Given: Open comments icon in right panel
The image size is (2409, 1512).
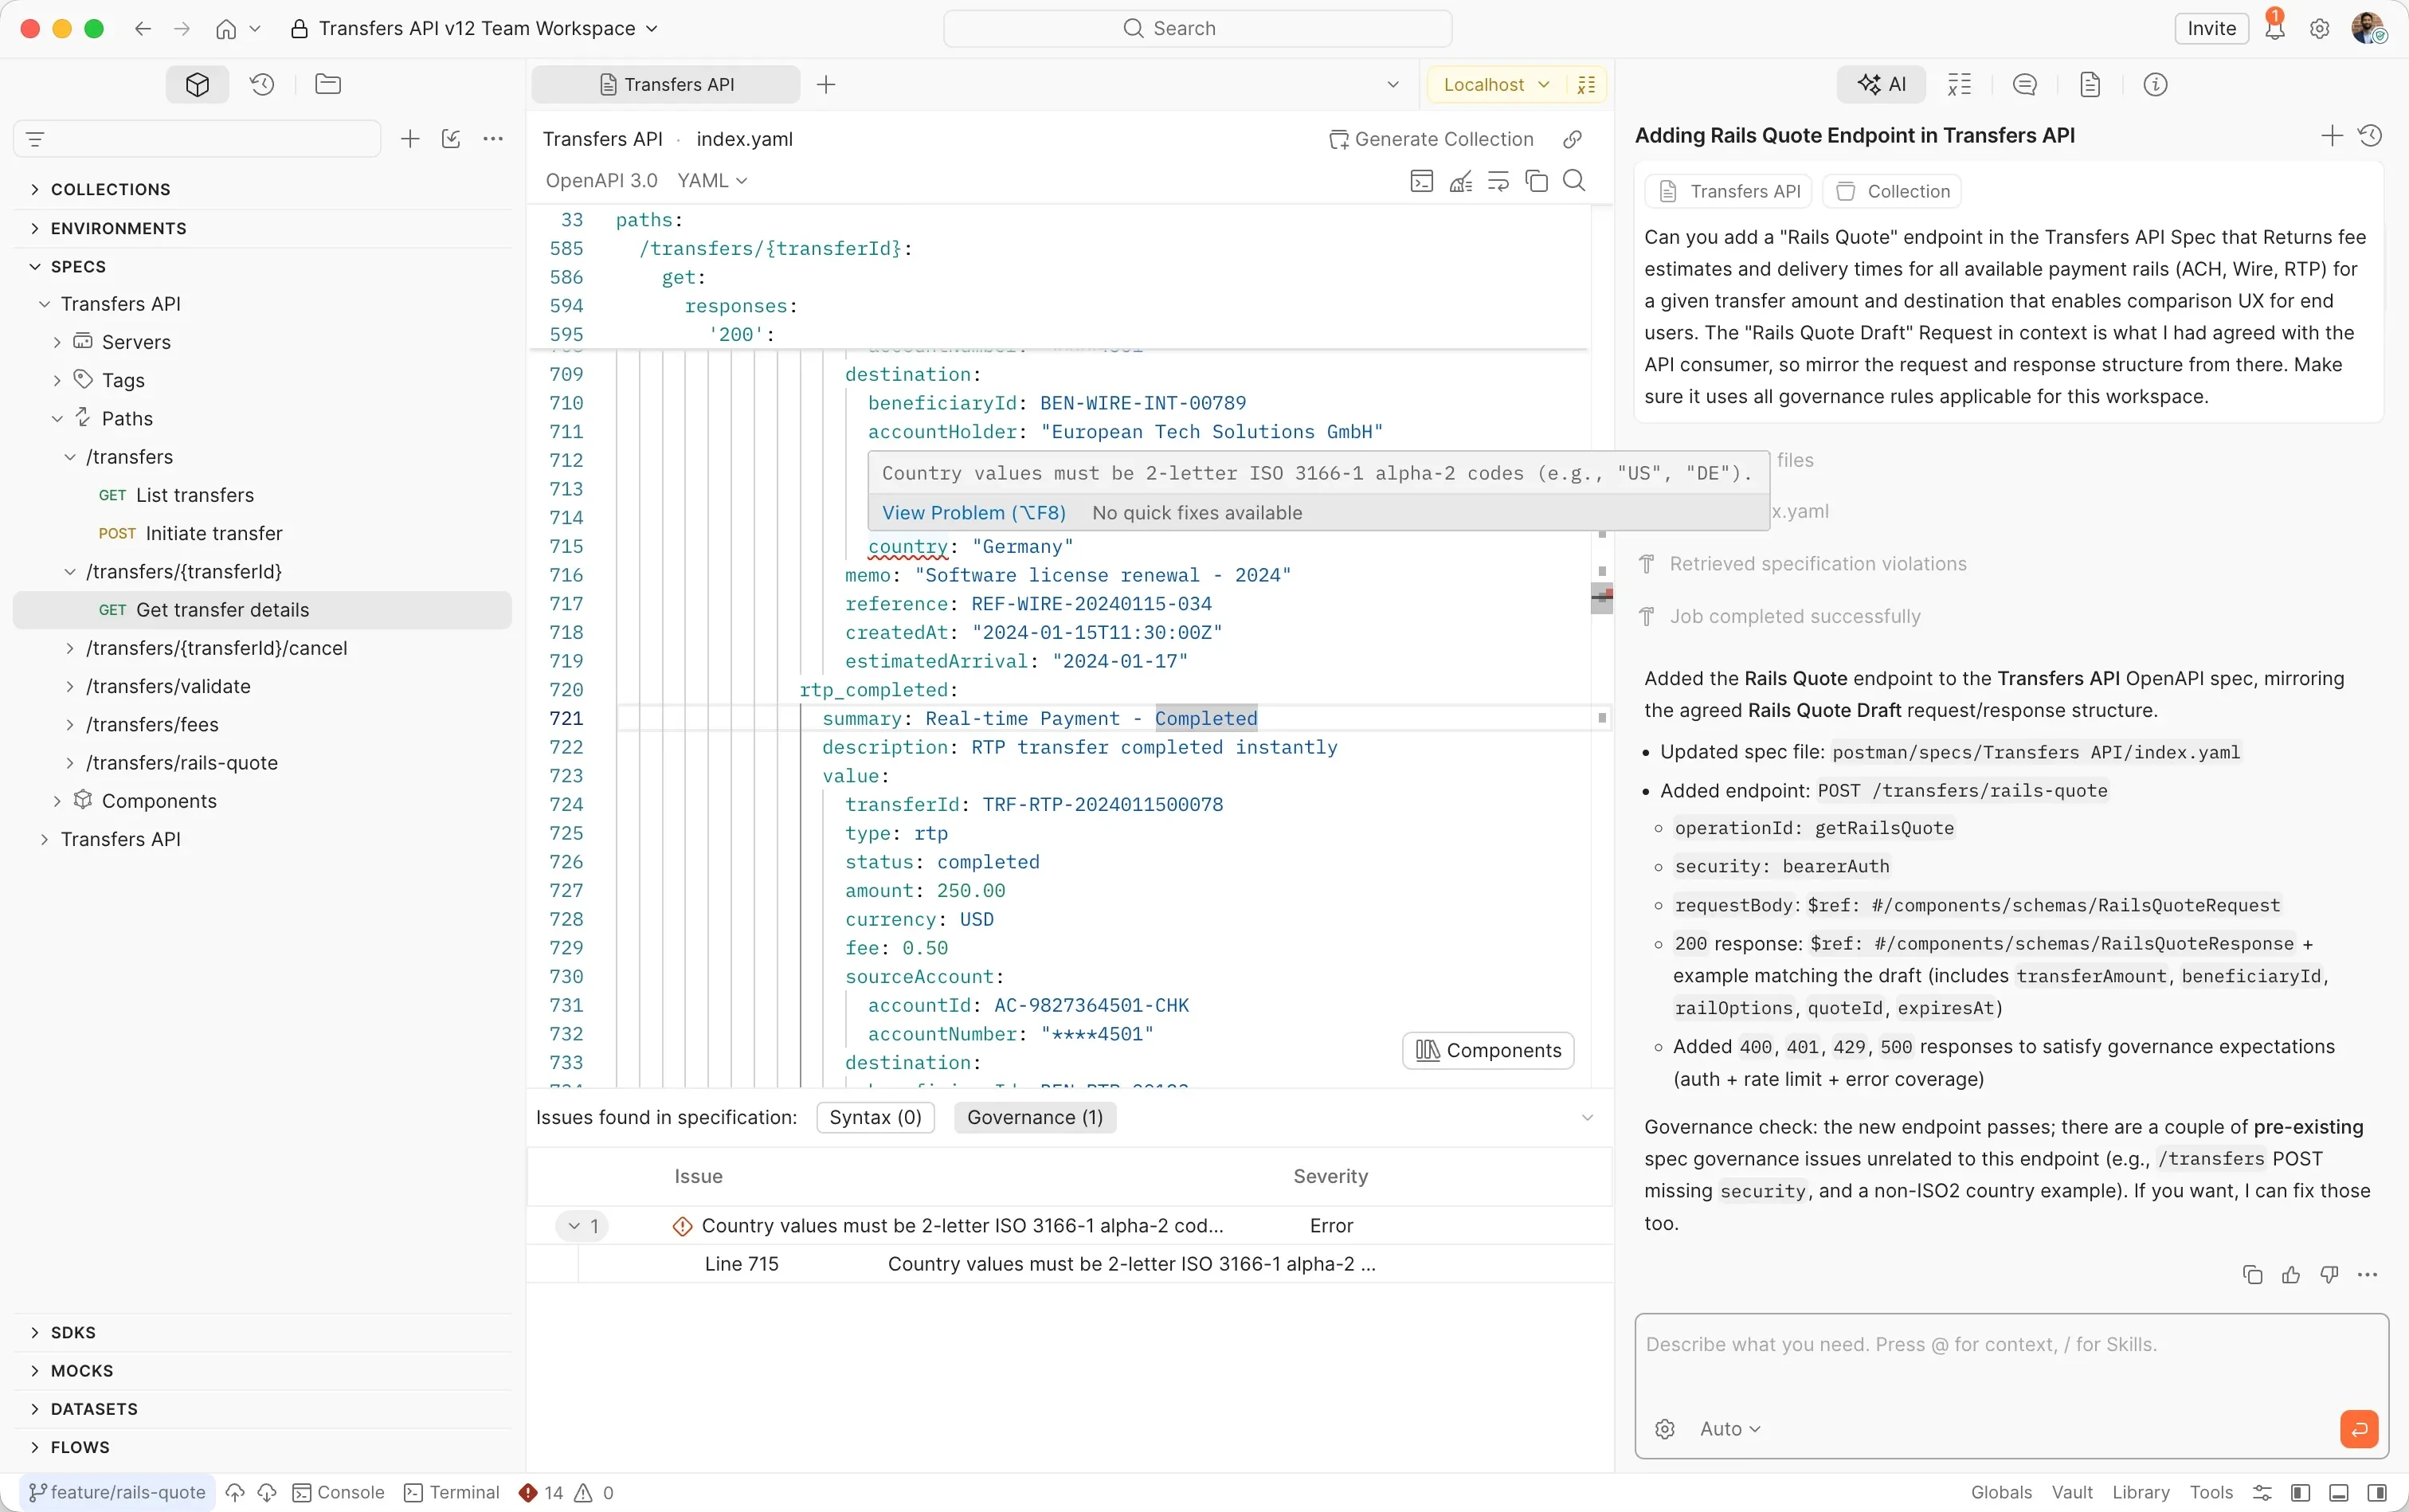Looking at the screenshot, I should [2025, 85].
